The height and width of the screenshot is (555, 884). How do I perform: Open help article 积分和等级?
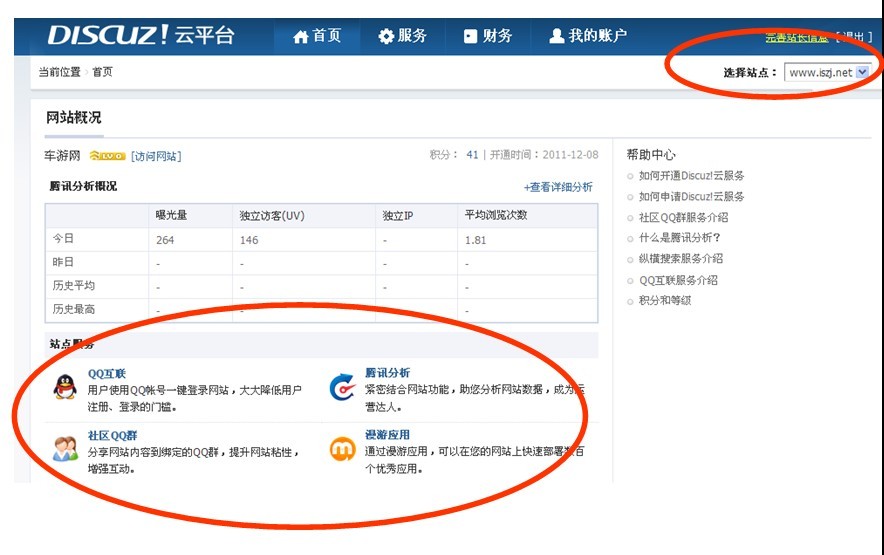pos(665,301)
